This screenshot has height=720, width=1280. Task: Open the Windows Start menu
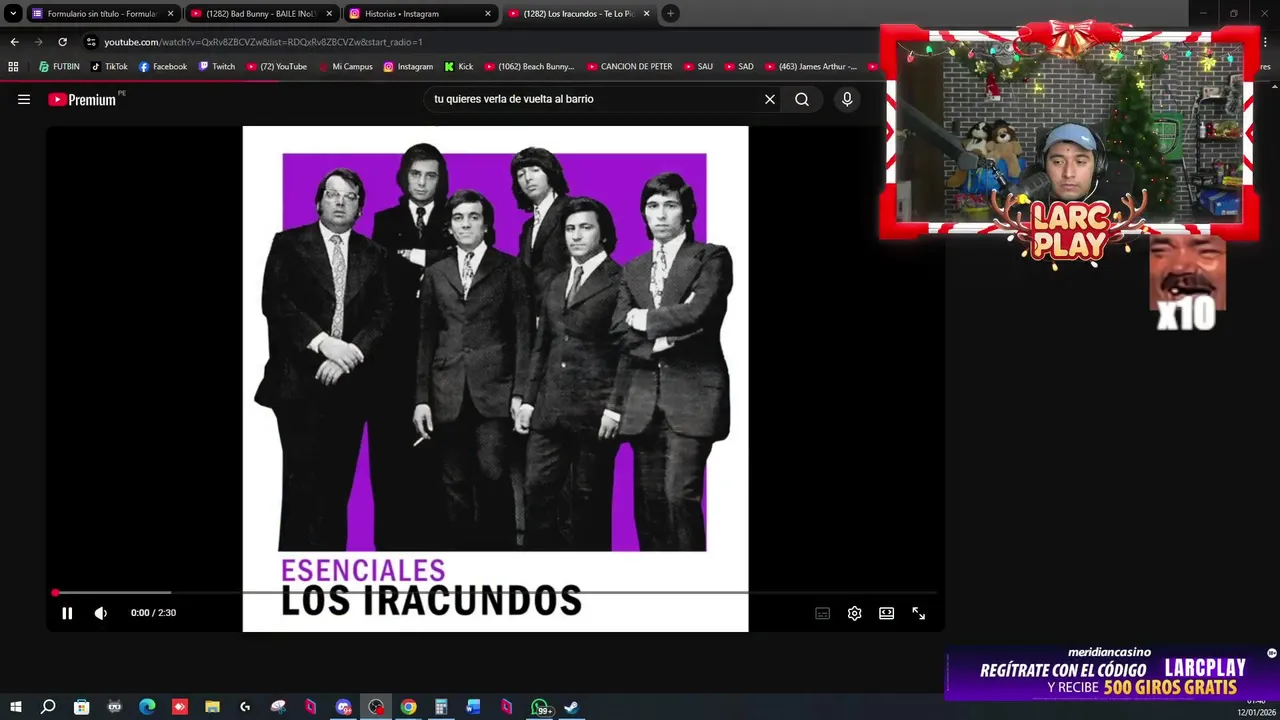click(x=16, y=707)
